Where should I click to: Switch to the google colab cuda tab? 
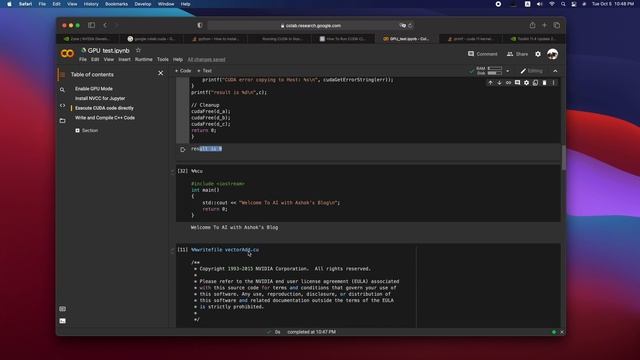tap(151, 39)
